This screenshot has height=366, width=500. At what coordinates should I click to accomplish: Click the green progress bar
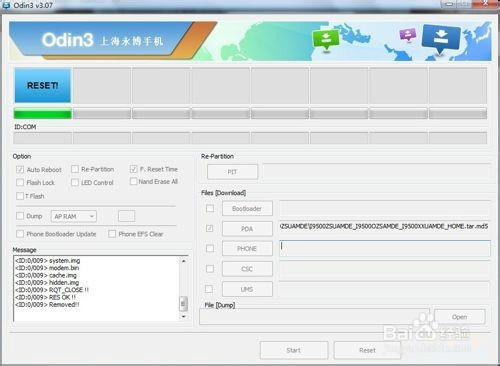click(43, 114)
